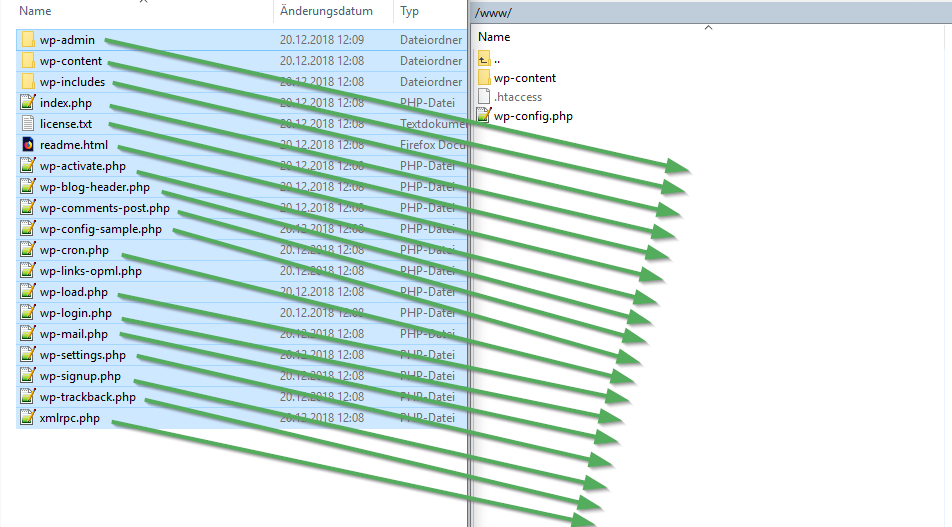Viewport: 952px width, 527px height.
Task: Click the .htaccess file icon
Action: [484, 97]
